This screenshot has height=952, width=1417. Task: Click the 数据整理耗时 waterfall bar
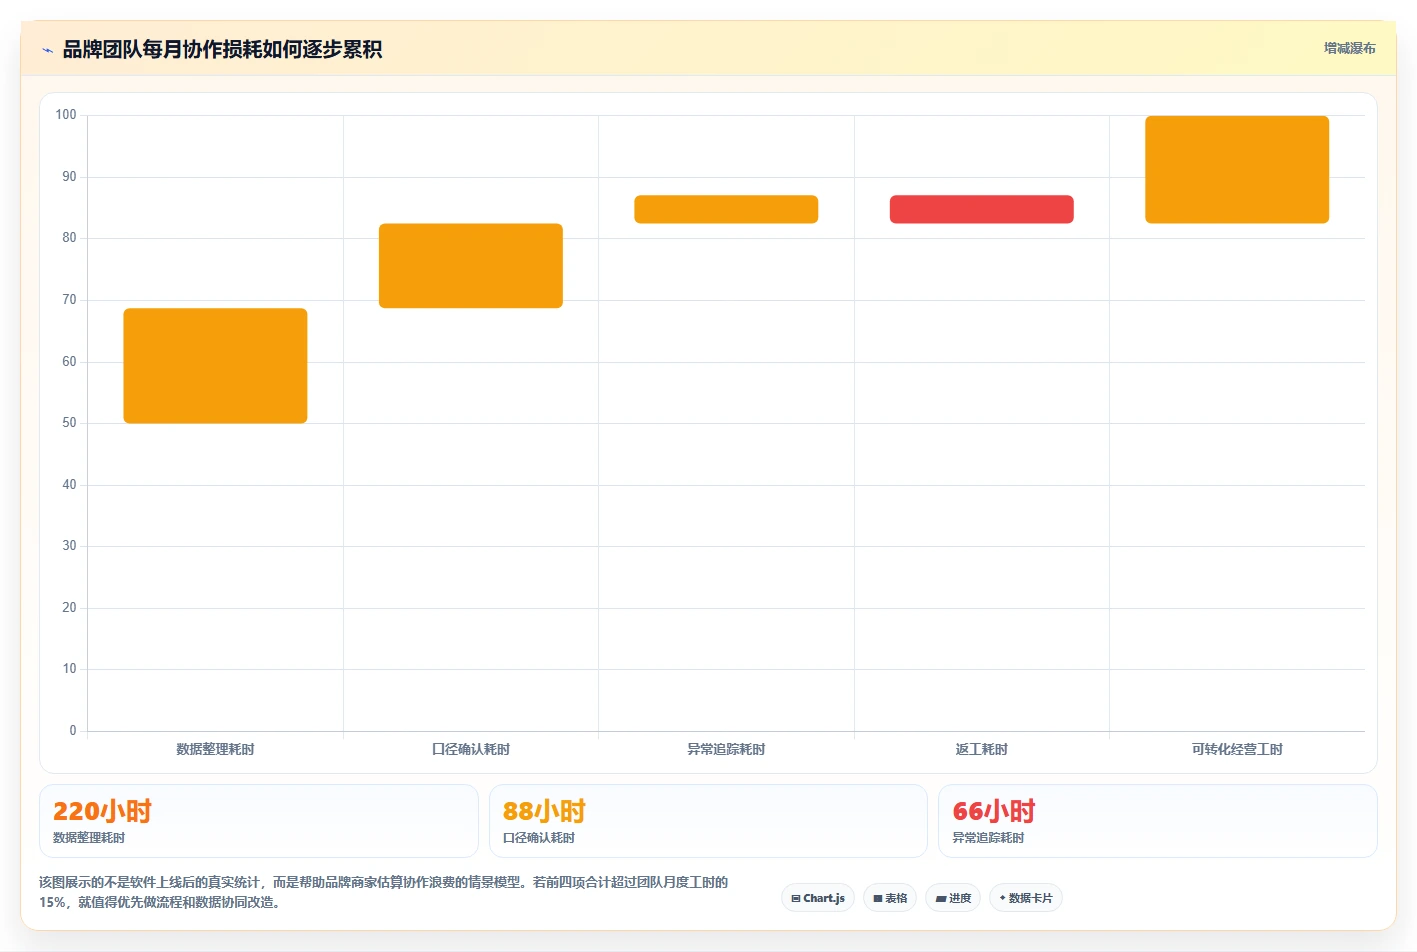coord(215,366)
